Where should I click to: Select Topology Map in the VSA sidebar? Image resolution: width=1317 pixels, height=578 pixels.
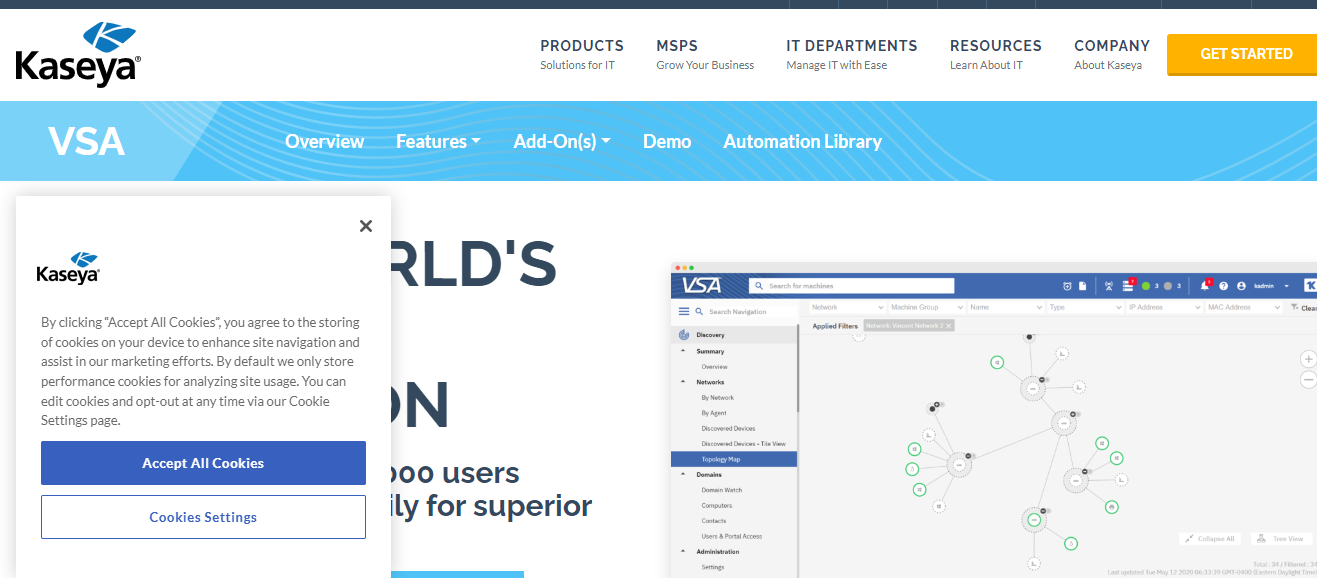[736, 459]
